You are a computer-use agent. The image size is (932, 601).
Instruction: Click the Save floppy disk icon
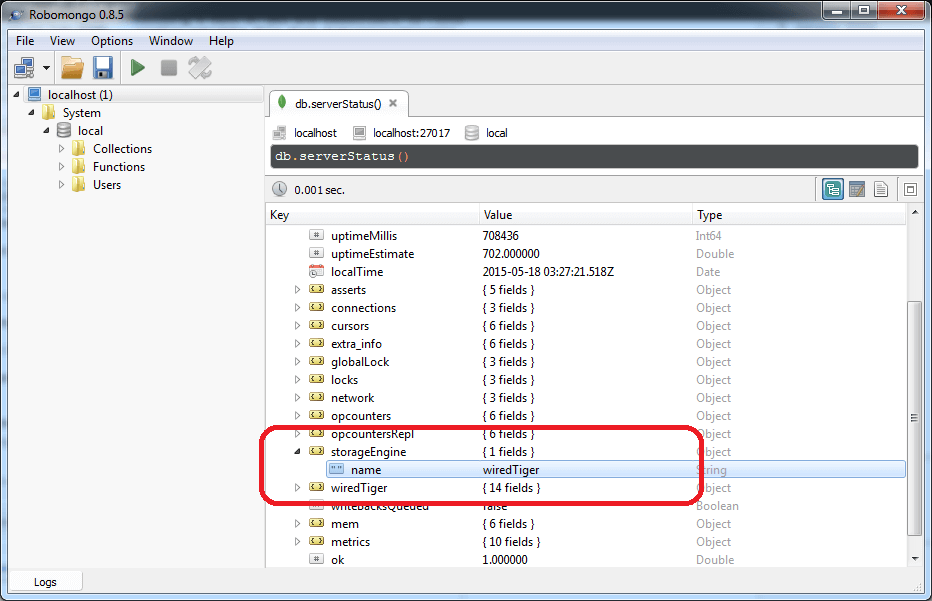pyautogui.click(x=103, y=68)
